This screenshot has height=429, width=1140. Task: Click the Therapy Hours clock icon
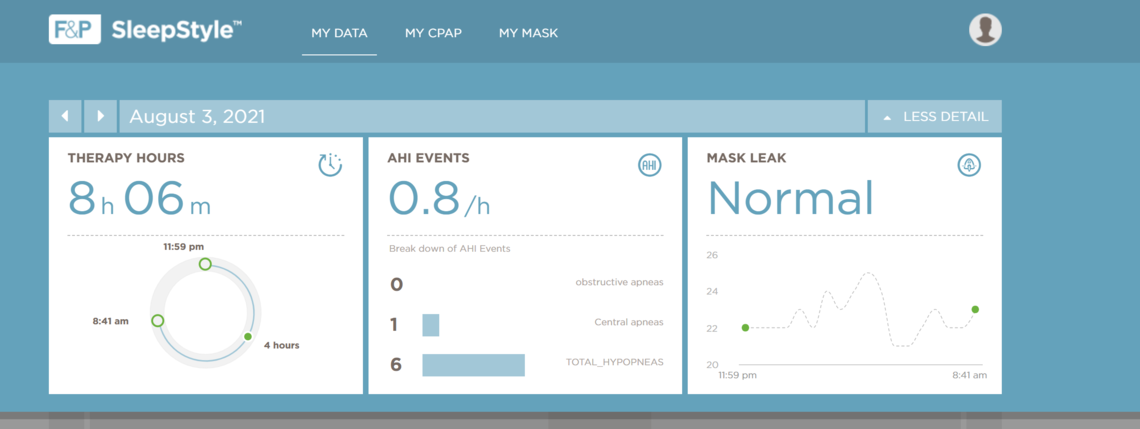coord(330,165)
